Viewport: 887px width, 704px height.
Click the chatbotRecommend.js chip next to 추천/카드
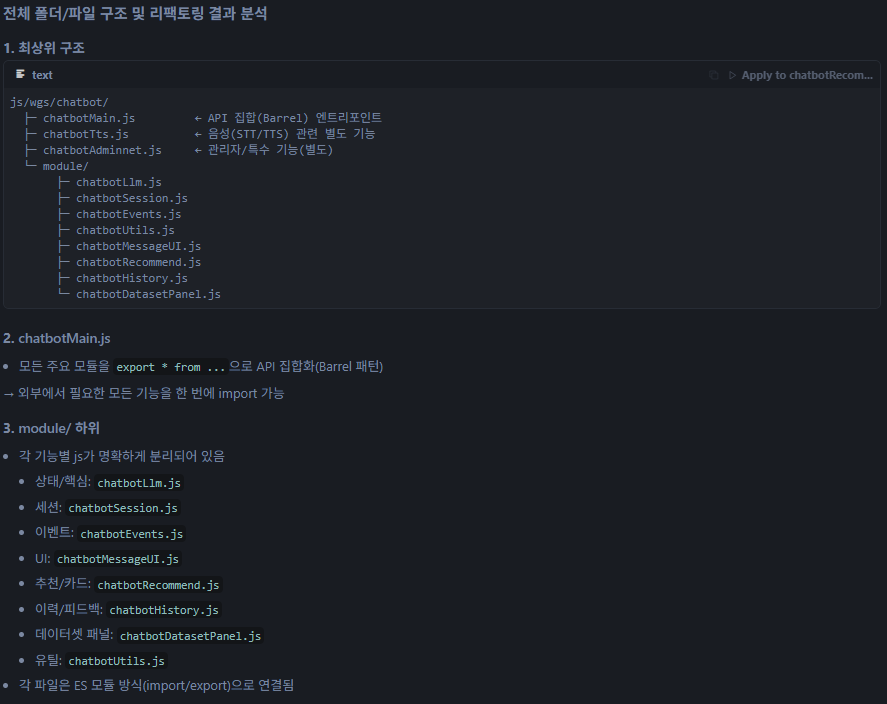point(158,585)
